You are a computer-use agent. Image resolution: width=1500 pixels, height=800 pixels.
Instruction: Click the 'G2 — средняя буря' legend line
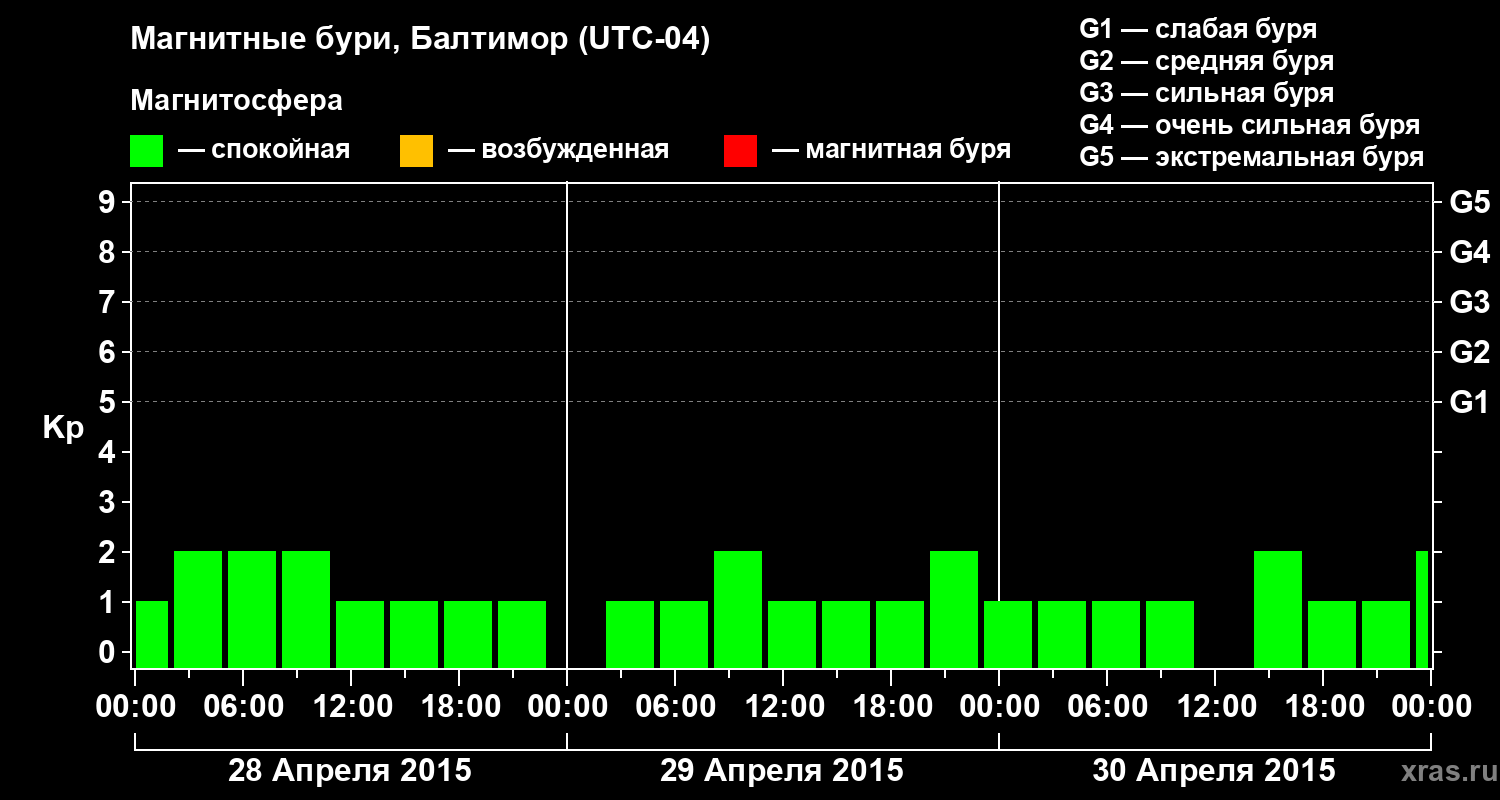[x=1206, y=61]
